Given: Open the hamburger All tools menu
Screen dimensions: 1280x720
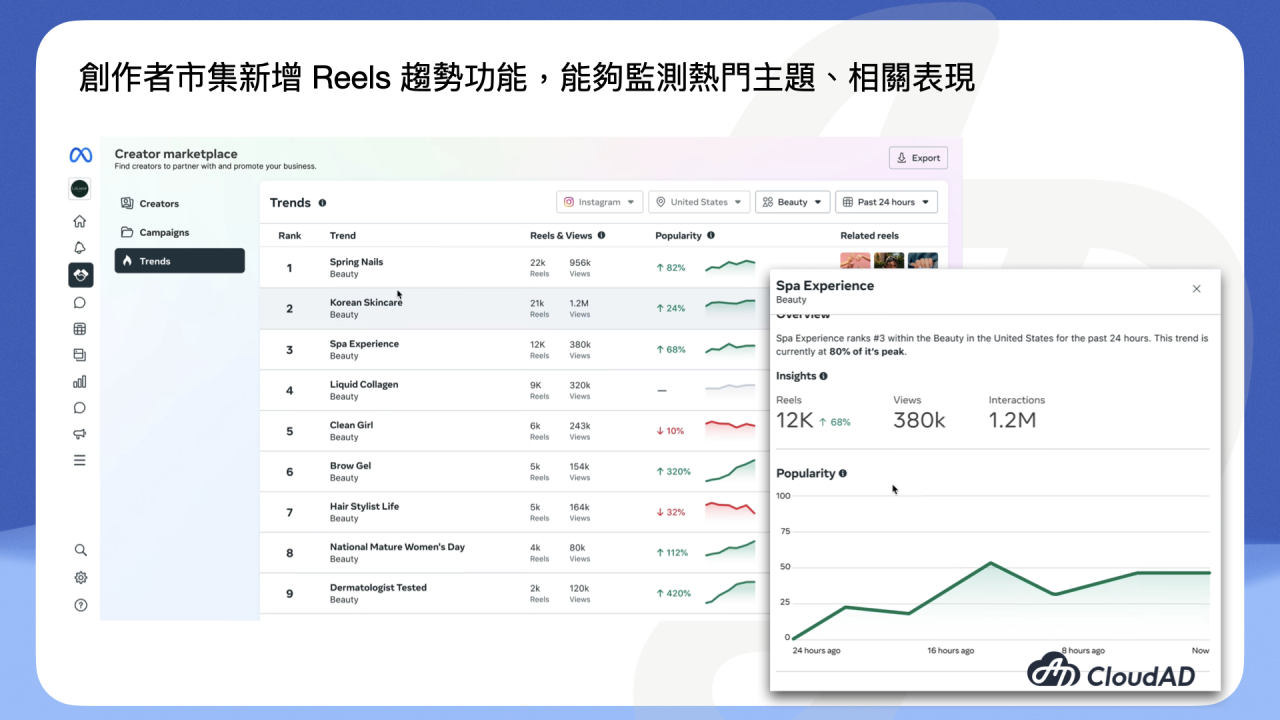Looking at the screenshot, I should point(80,460).
